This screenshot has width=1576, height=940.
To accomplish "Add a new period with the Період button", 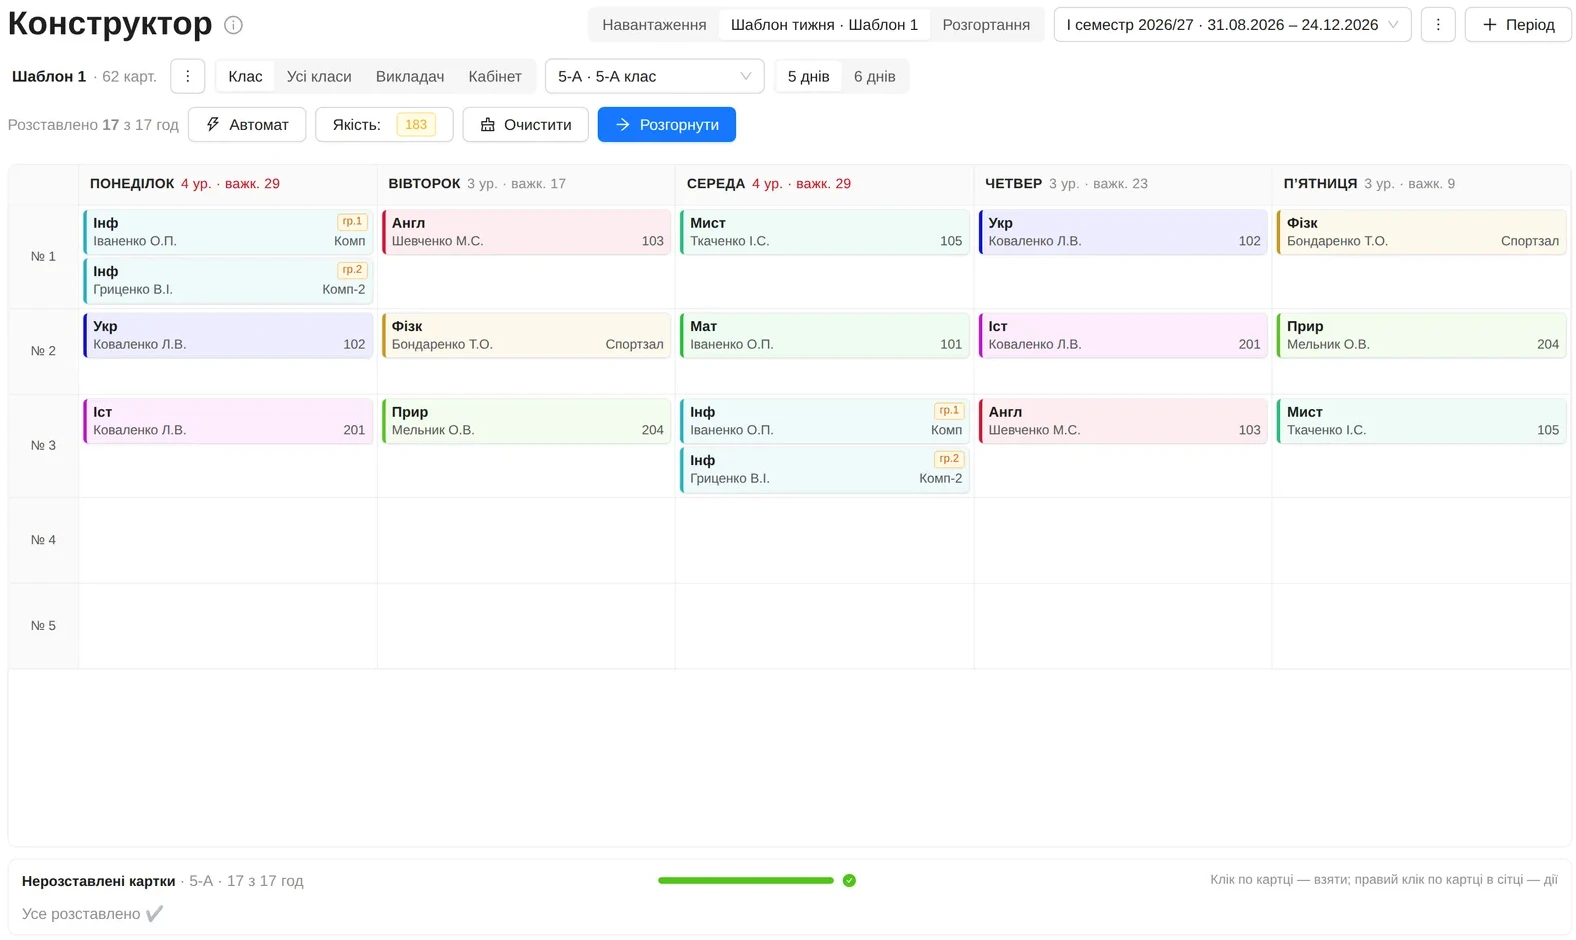I will (x=1518, y=25).
